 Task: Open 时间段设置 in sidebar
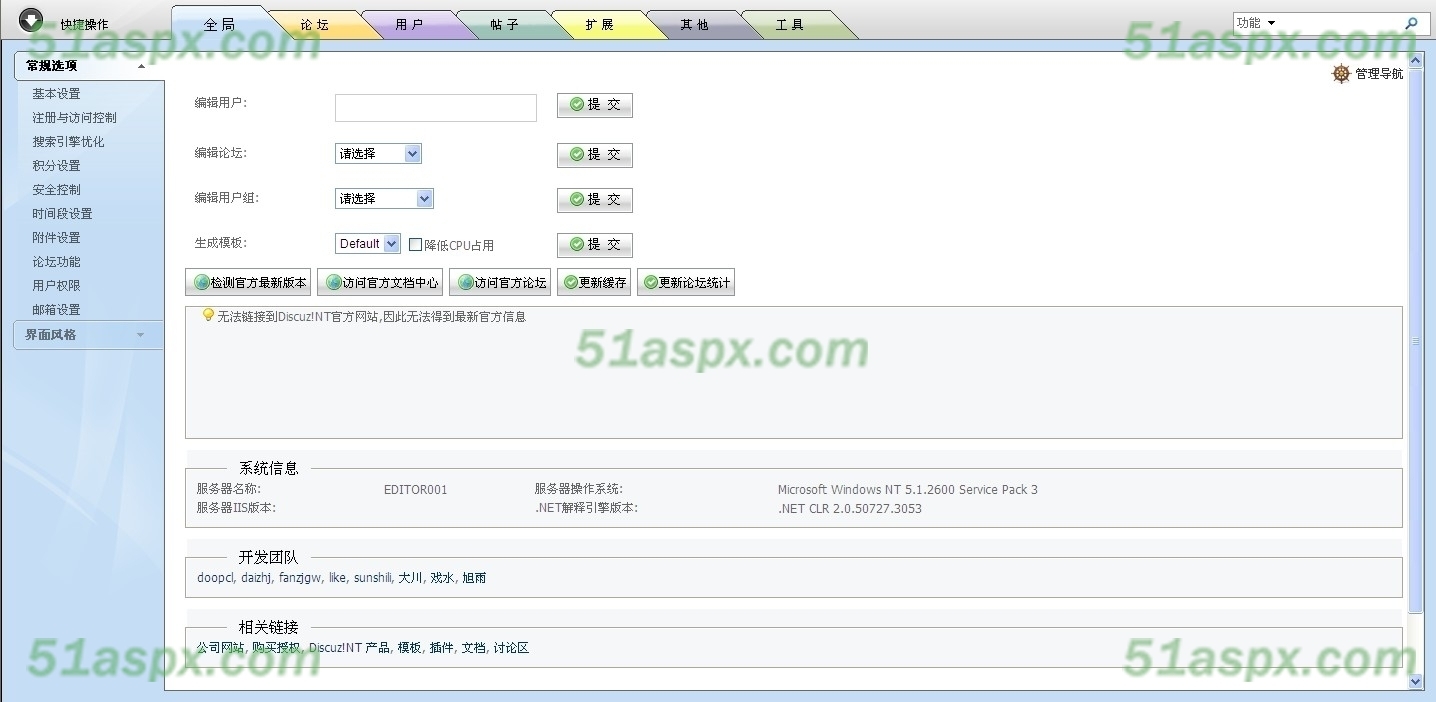click(x=62, y=214)
